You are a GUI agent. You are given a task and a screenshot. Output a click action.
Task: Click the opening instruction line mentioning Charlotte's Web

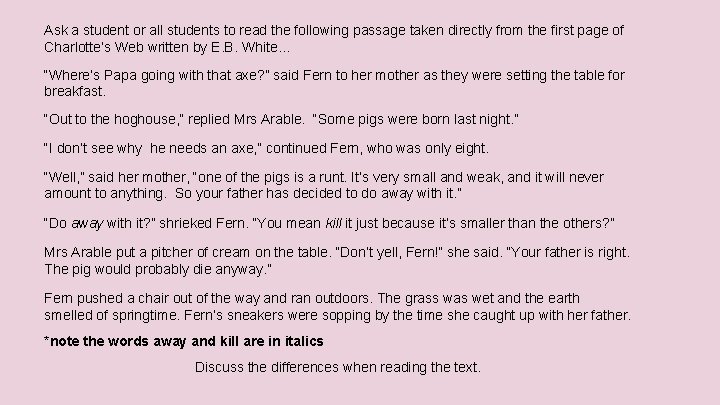tap(334, 39)
